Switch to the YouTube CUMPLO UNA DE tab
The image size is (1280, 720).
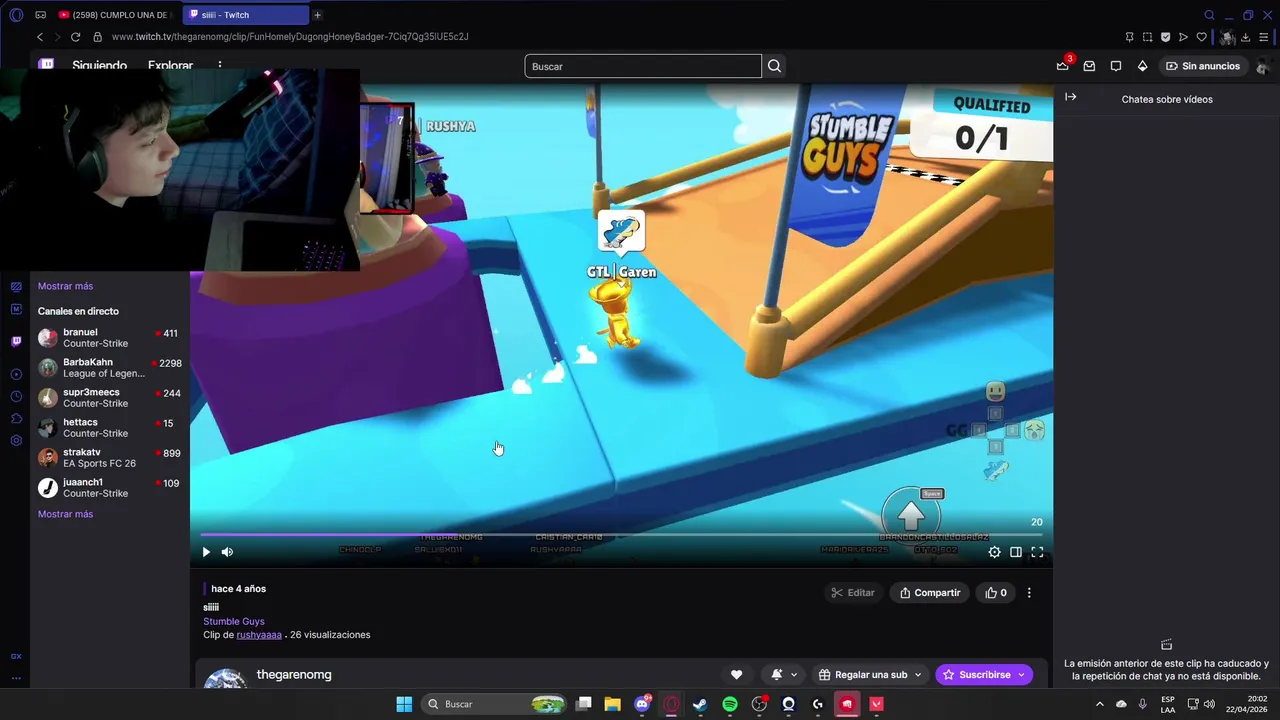click(x=114, y=15)
